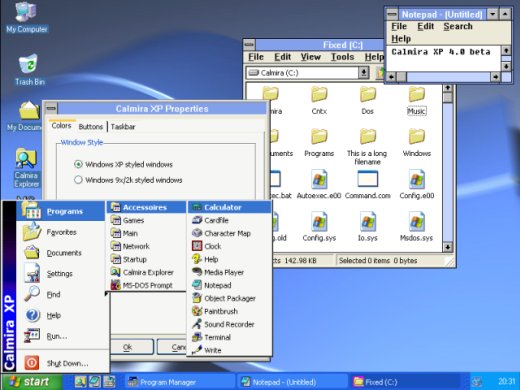
Task: Launch Notepad from Accessories submenu
Action: (230, 285)
